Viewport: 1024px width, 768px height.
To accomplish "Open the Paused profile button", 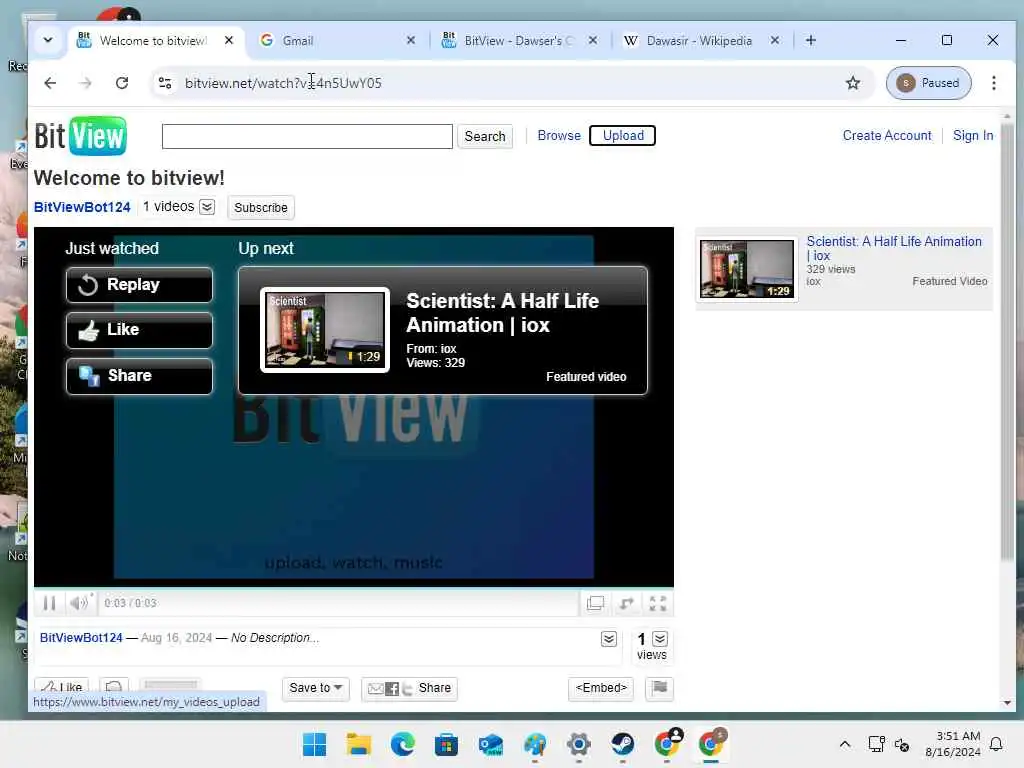I will click(x=928, y=83).
